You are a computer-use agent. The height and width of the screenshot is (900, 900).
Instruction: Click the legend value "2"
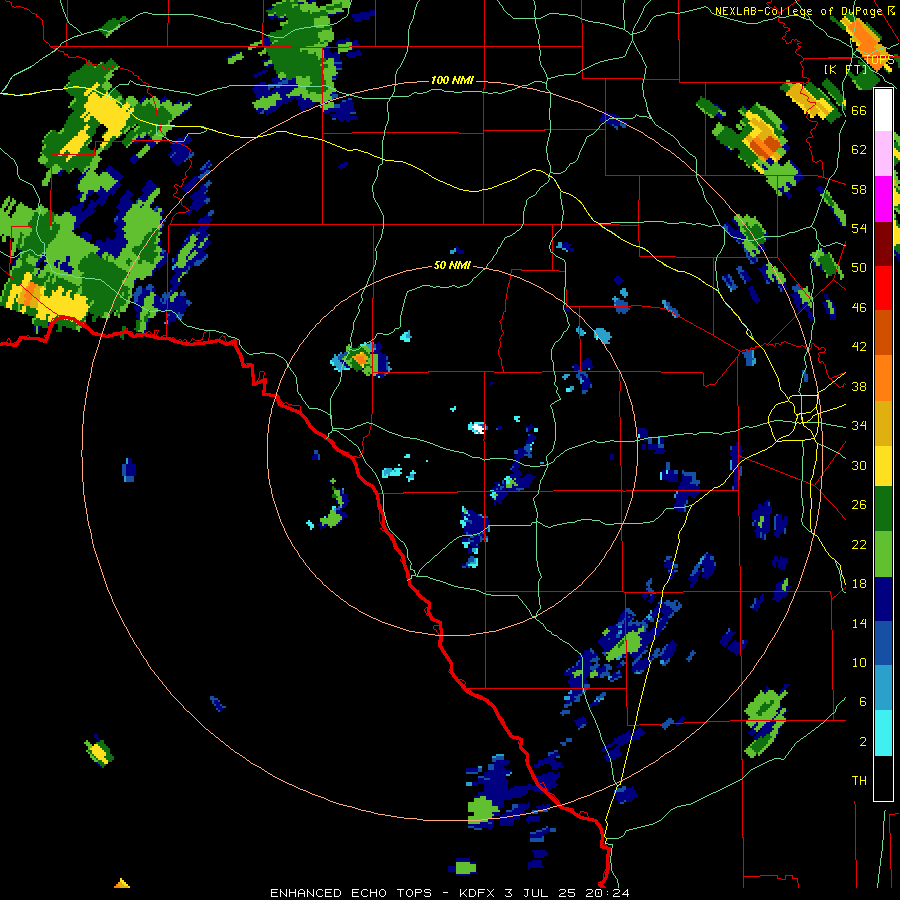tap(863, 742)
